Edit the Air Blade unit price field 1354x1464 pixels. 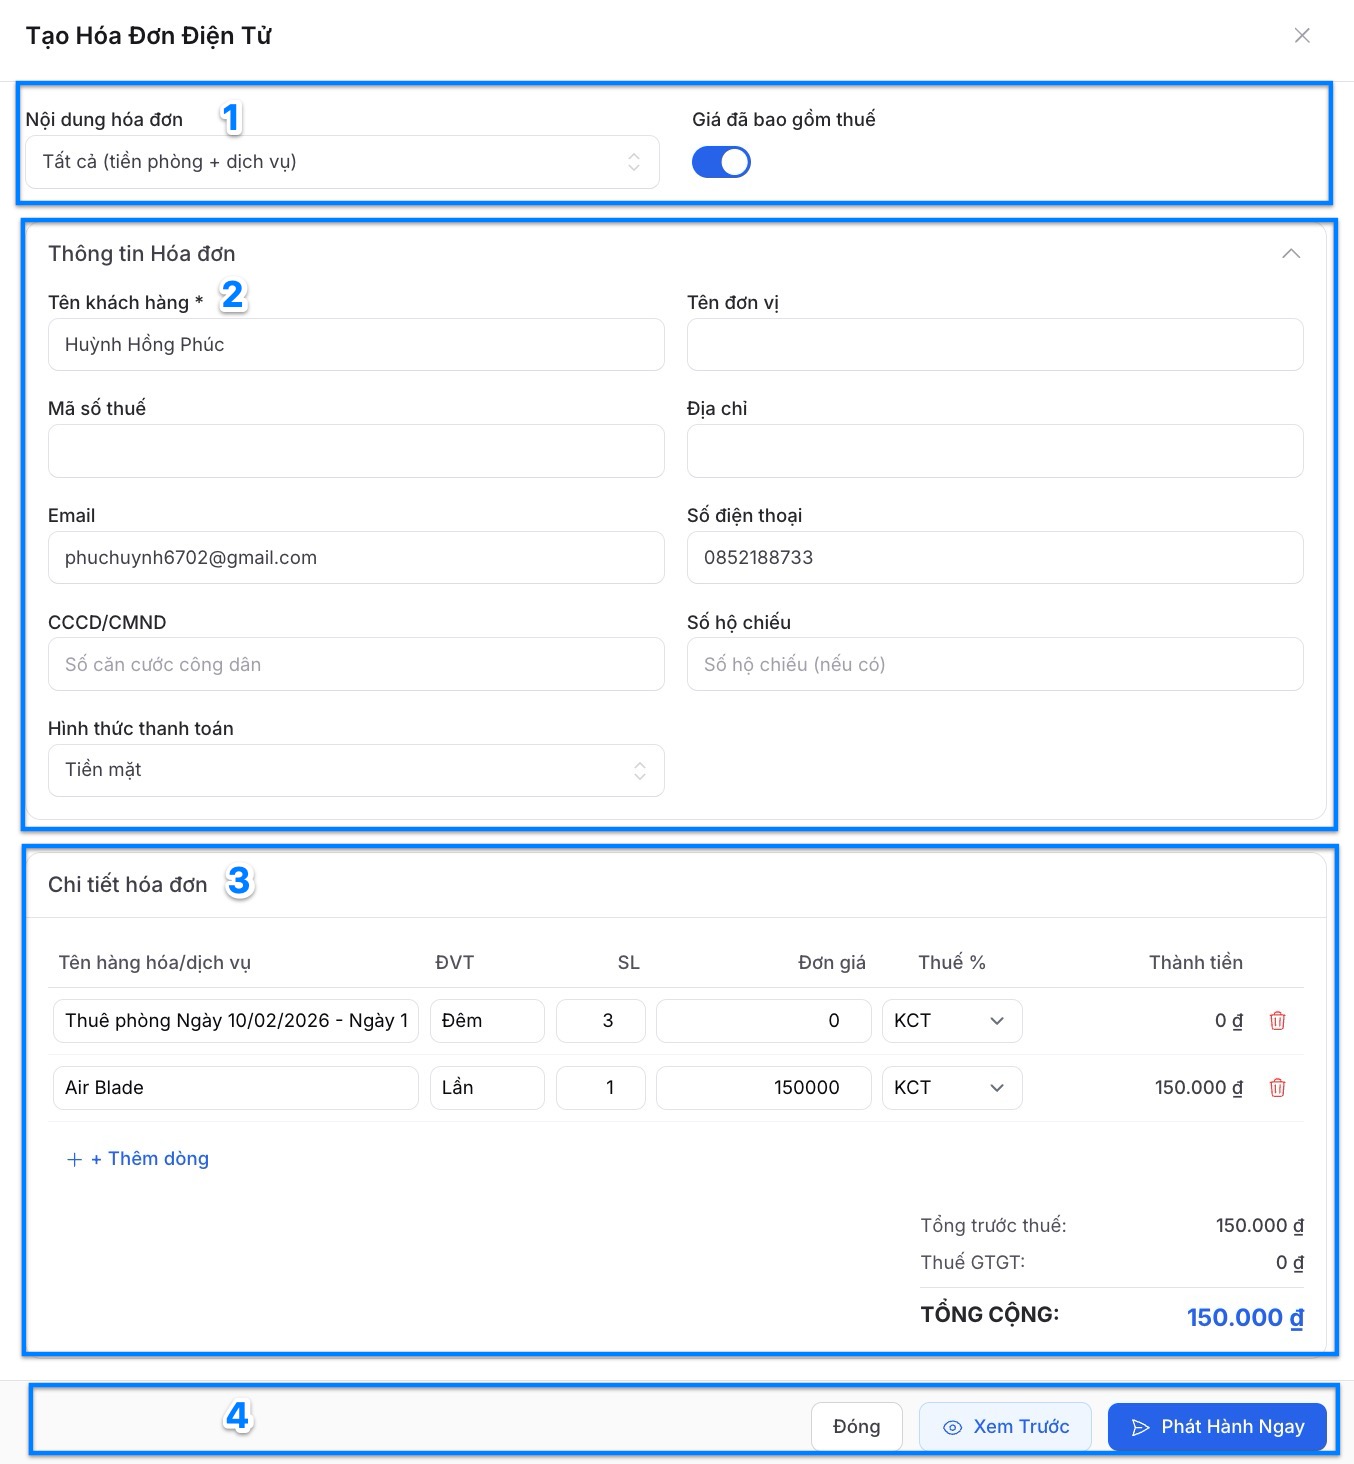[763, 1088]
